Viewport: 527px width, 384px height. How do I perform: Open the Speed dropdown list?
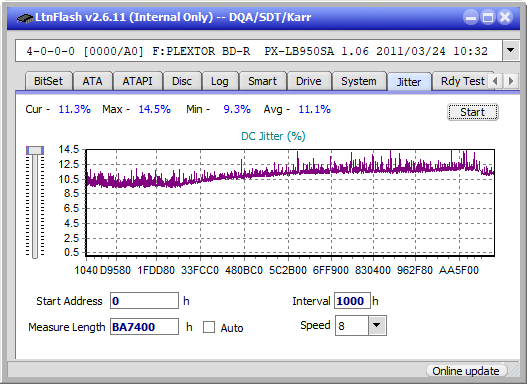[x=377, y=325]
